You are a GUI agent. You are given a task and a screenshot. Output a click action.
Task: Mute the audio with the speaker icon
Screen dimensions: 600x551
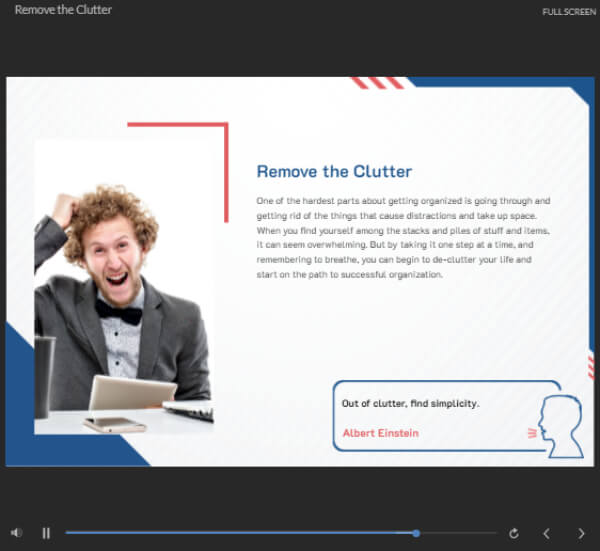(16, 533)
